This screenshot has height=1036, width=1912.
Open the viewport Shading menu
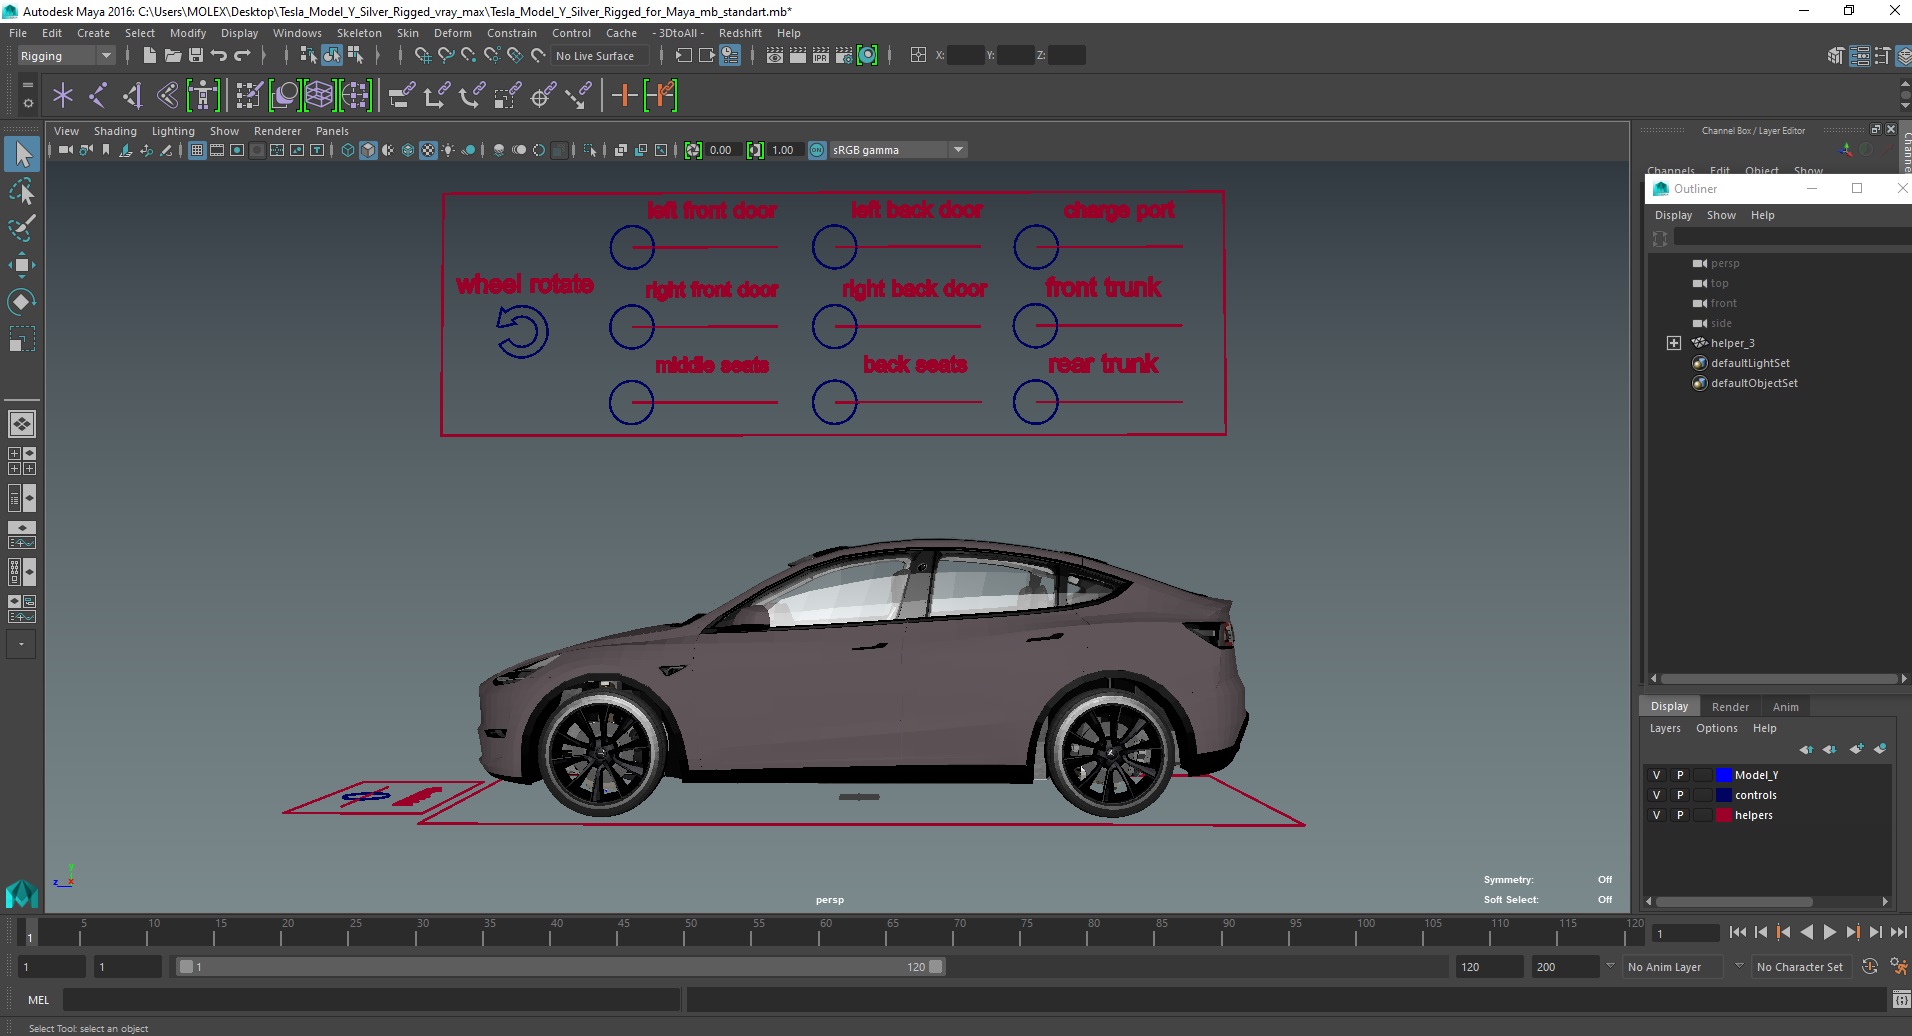[x=115, y=131]
